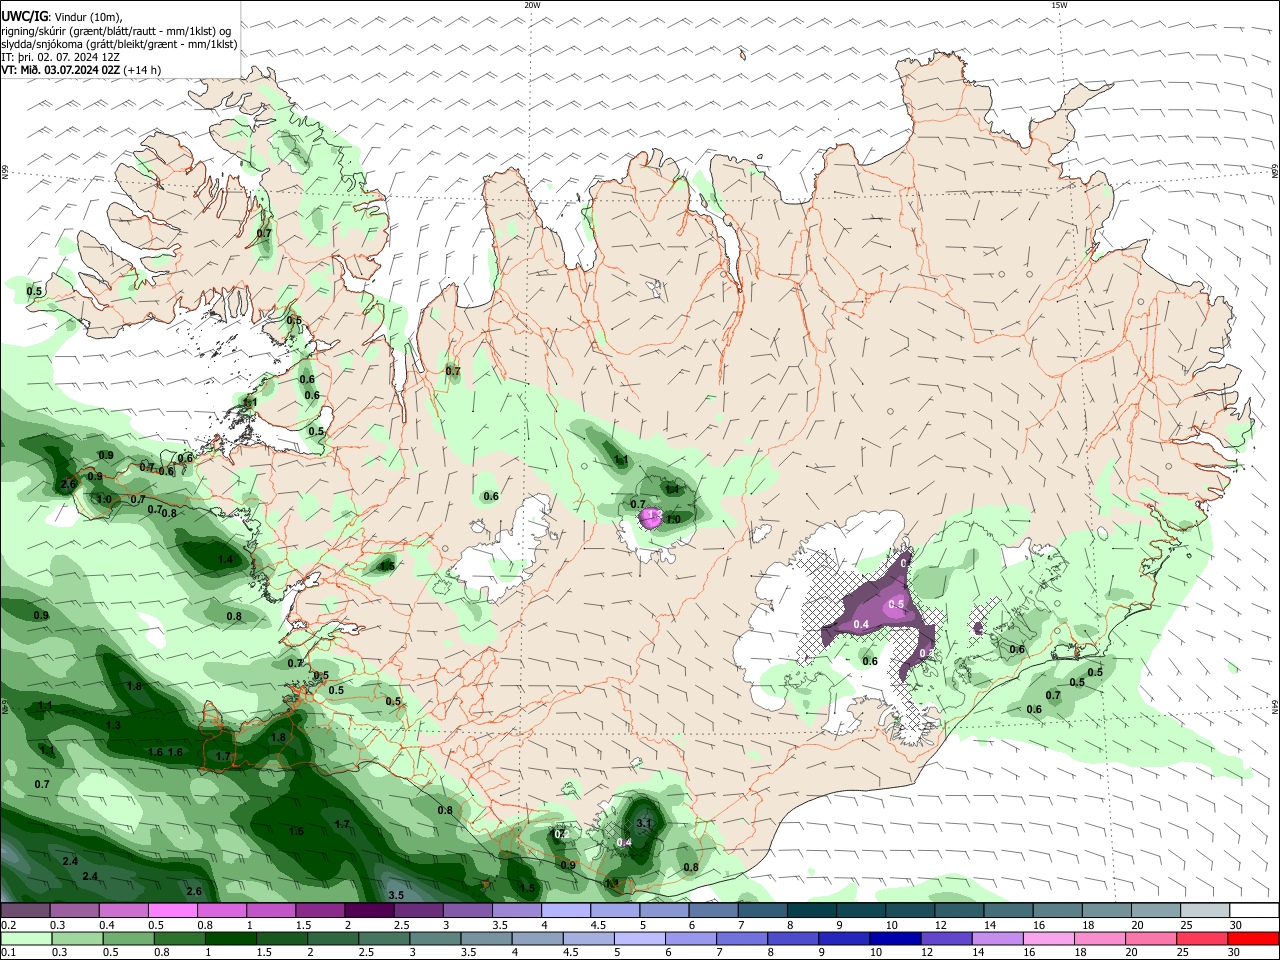
Task: Click the 'IT: þri. 02. 07. 2024 12Z' line
Action: coord(60,57)
